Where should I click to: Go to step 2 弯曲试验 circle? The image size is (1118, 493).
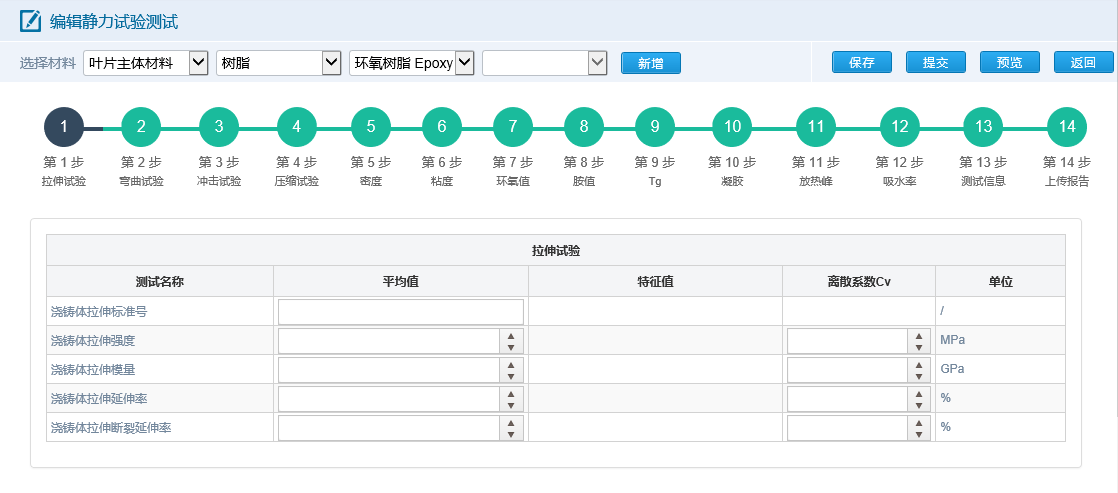pos(141,127)
